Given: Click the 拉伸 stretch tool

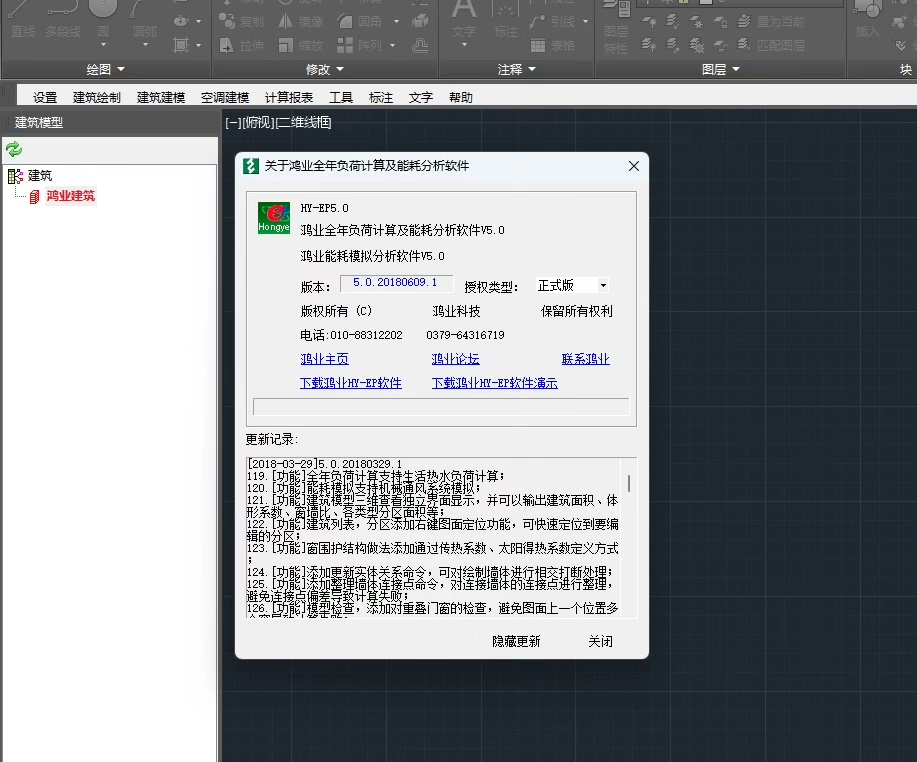Looking at the screenshot, I should 241,45.
